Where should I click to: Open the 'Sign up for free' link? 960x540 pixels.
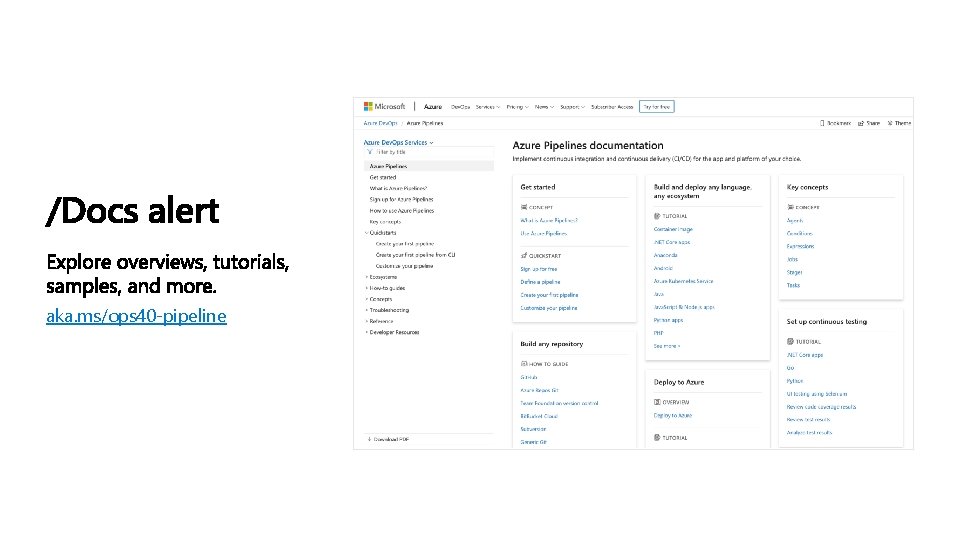[539, 269]
